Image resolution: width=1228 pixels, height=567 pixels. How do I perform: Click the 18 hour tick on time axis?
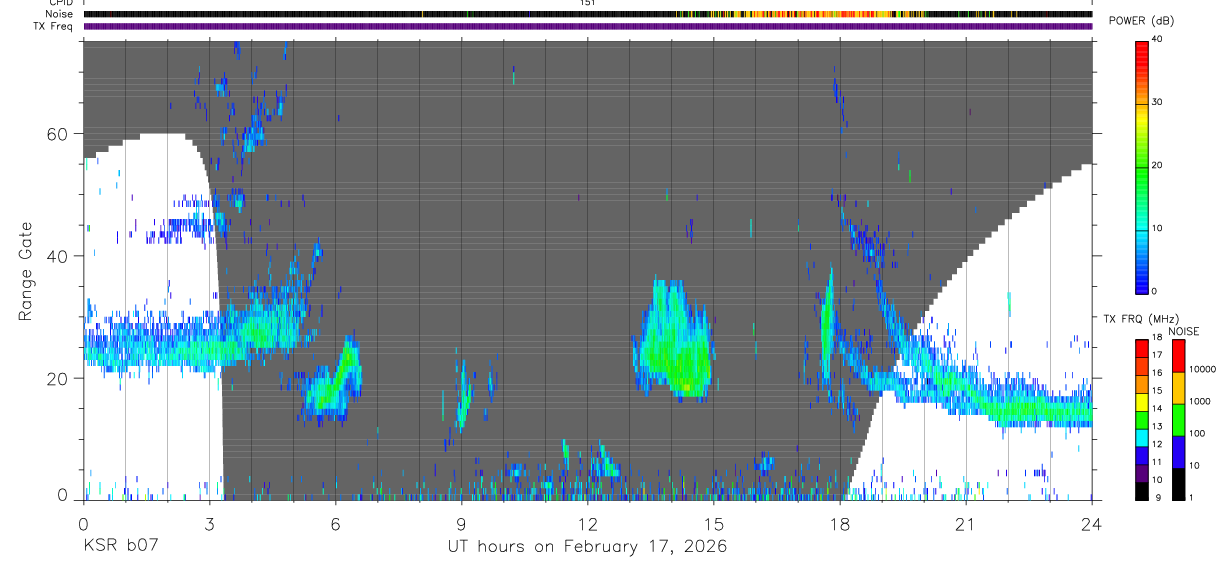point(840,522)
